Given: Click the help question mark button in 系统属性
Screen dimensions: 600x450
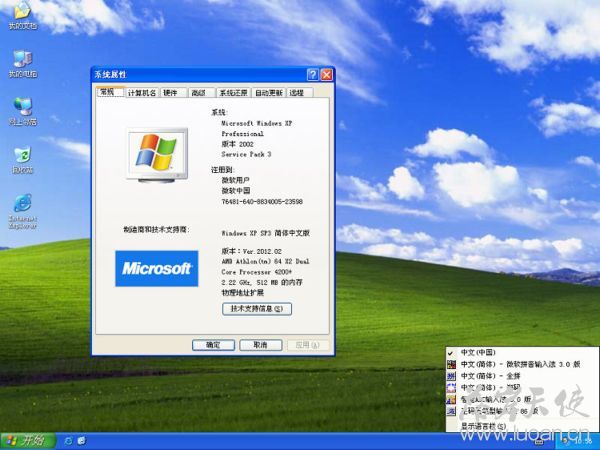Looking at the screenshot, I should (x=313, y=75).
